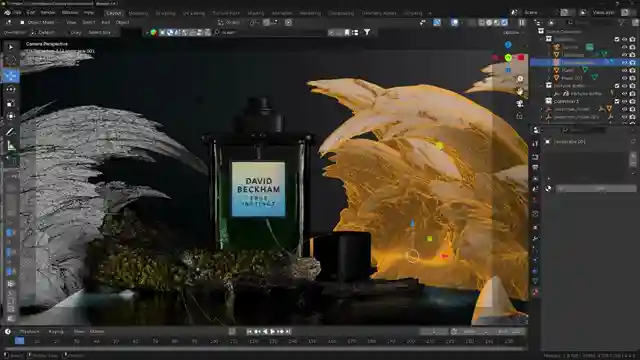Uncheck the Collection 3 checkbox
Screen dimensions: 640x360
point(617,101)
